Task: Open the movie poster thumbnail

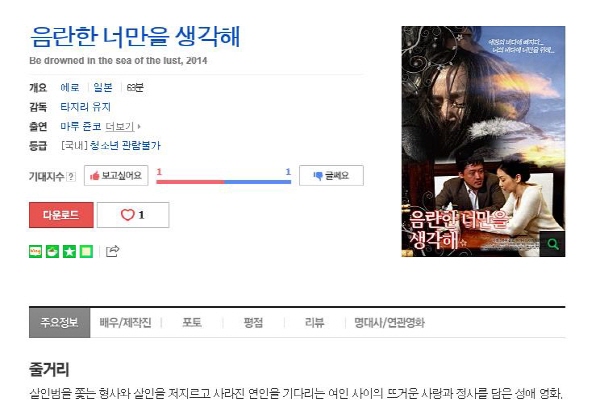Action: pos(483,141)
